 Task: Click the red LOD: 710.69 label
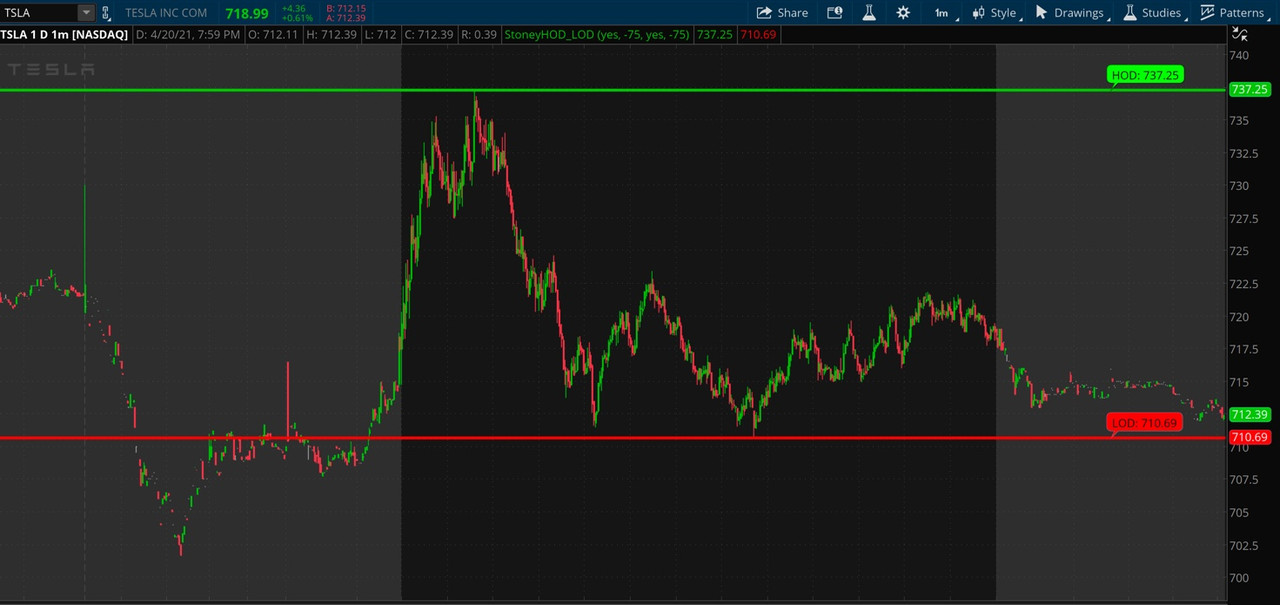pos(1145,423)
